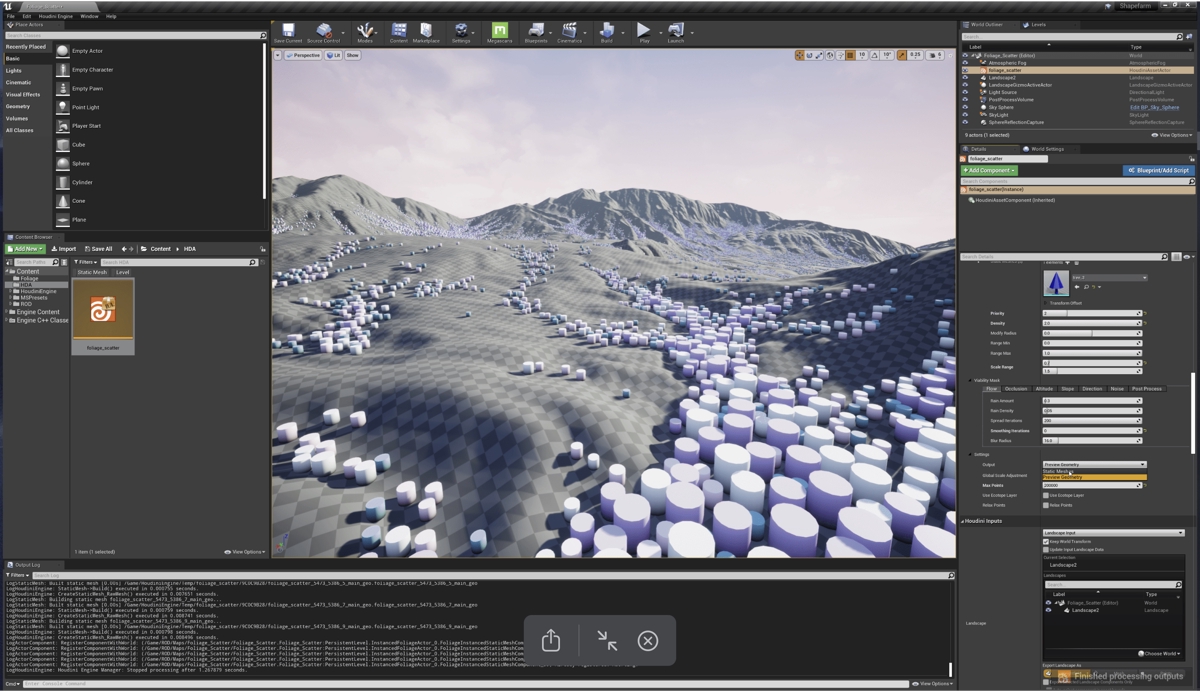The width and height of the screenshot is (1200, 692).
Task: Open the tree mesh name dropdown
Action: pyautogui.click(x=1108, y=278)
